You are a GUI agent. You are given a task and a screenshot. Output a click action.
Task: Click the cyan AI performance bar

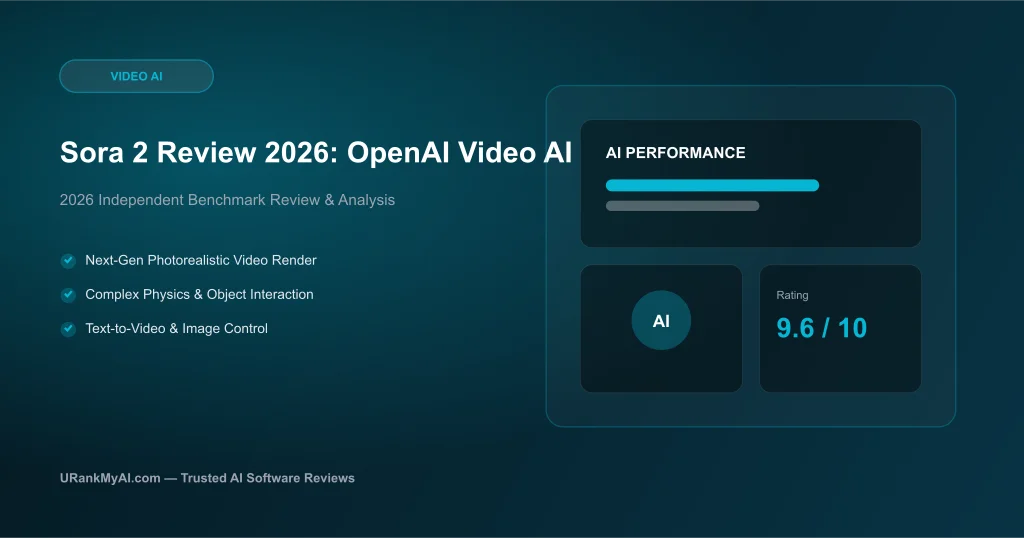[x=712, y=185]
